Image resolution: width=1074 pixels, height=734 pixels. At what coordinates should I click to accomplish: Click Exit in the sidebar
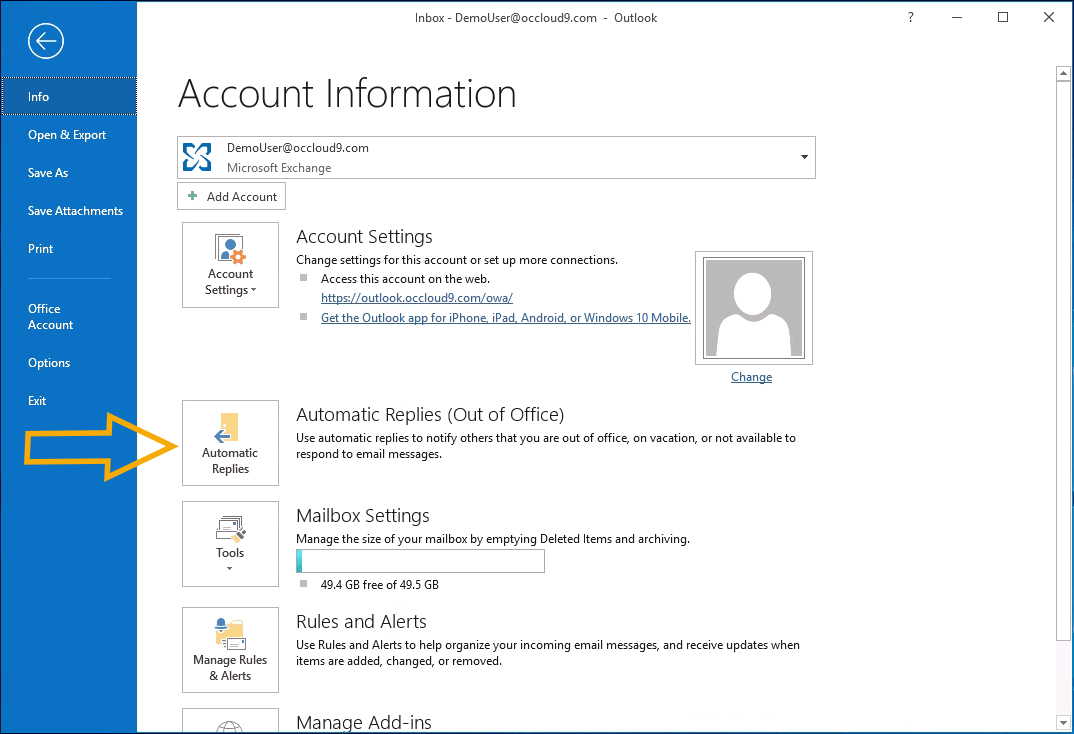click(37, 401)
